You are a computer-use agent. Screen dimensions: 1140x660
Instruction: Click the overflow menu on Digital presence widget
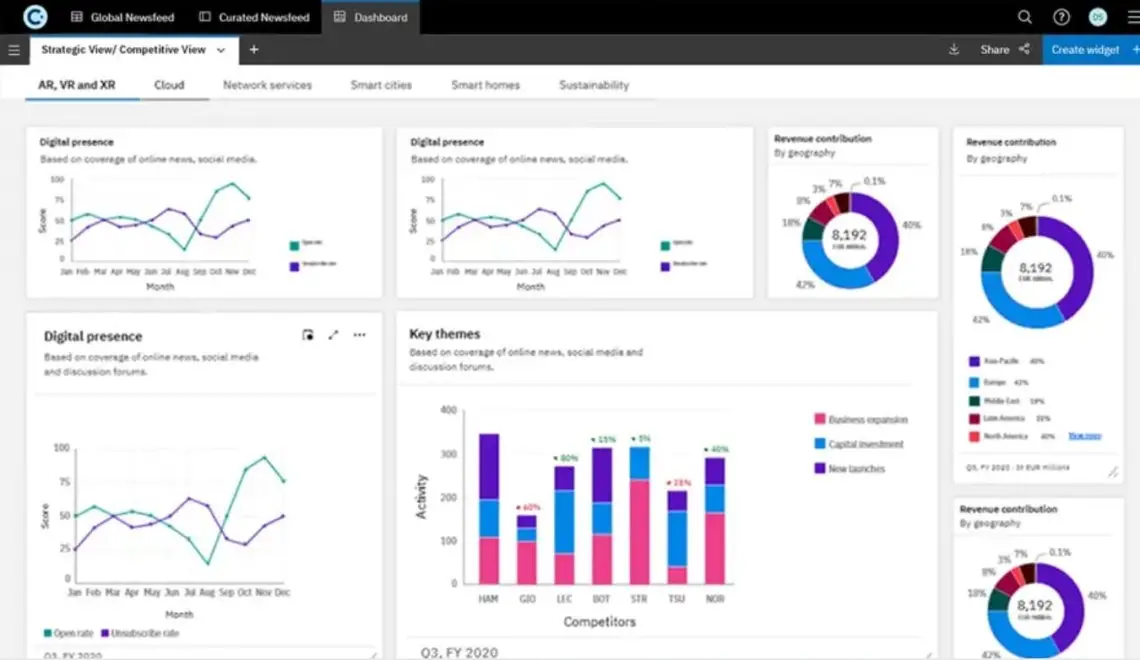tap(359, 335)
